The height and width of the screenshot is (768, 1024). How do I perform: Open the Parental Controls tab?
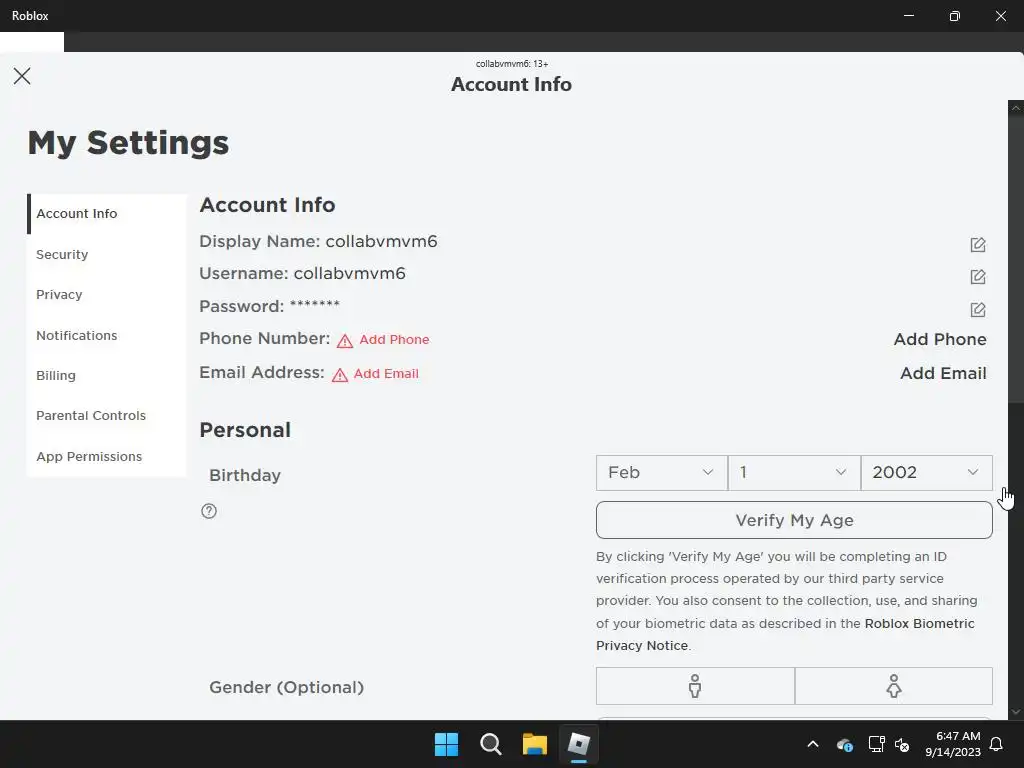coord(106,415)
